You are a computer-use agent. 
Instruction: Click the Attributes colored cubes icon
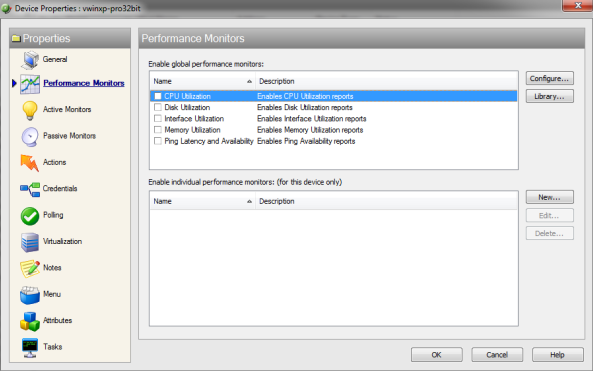click(x=30, y=321)
